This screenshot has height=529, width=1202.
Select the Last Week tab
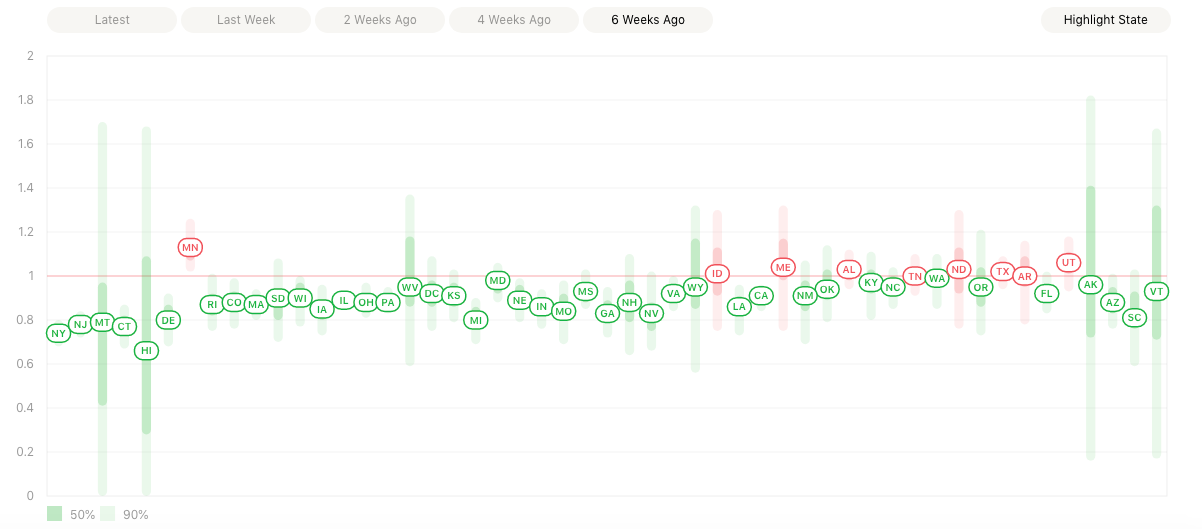coord(246,20)
